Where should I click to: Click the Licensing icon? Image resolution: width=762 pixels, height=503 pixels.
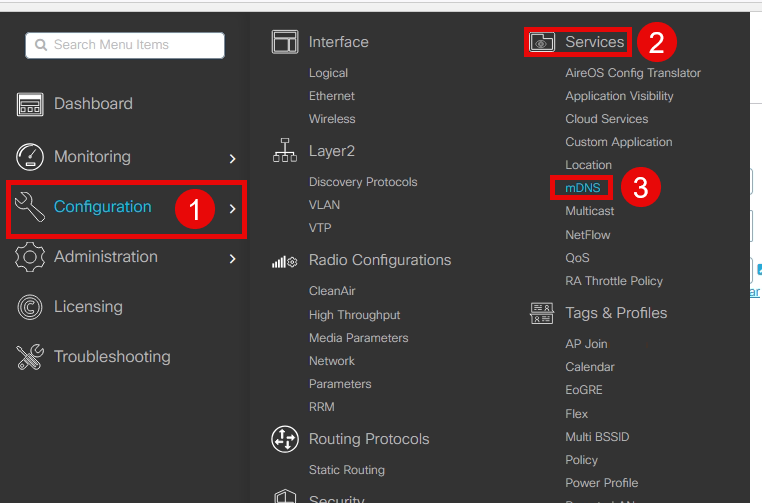coord(30,307)
